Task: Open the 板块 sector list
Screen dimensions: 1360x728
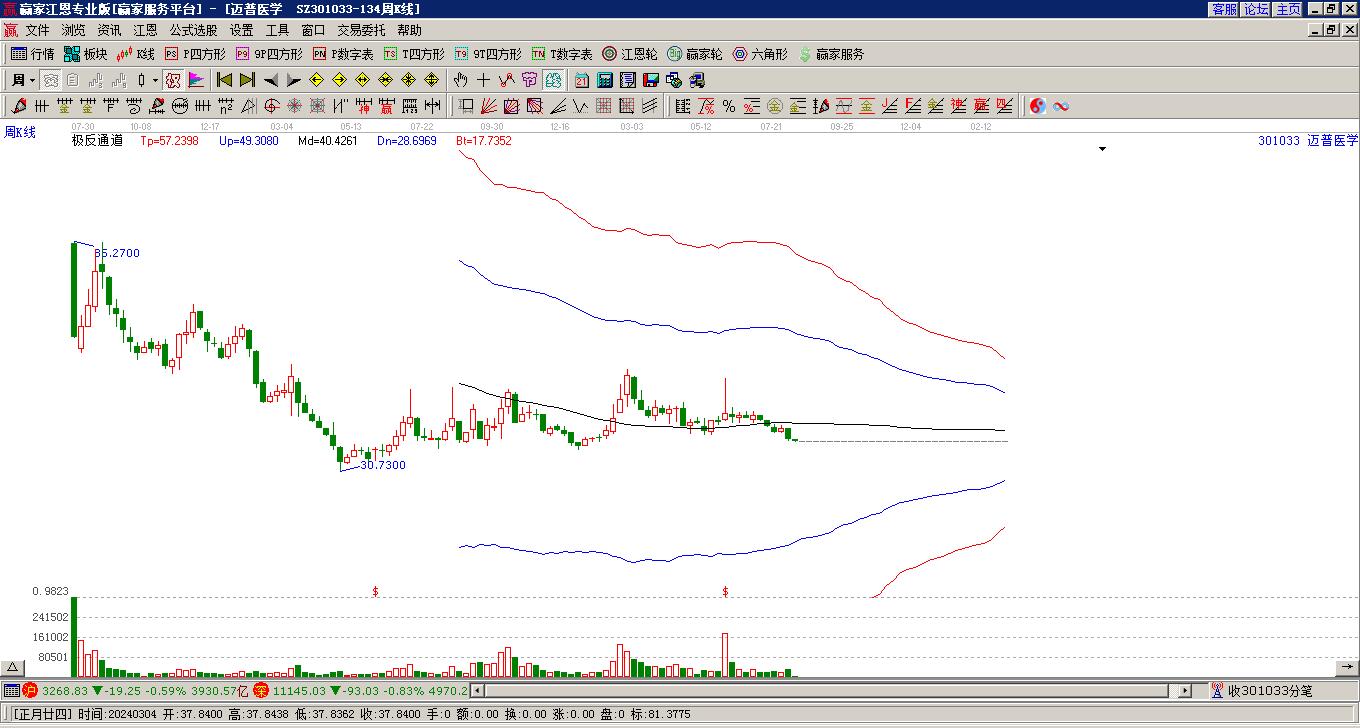Action: tap(85, 54)
